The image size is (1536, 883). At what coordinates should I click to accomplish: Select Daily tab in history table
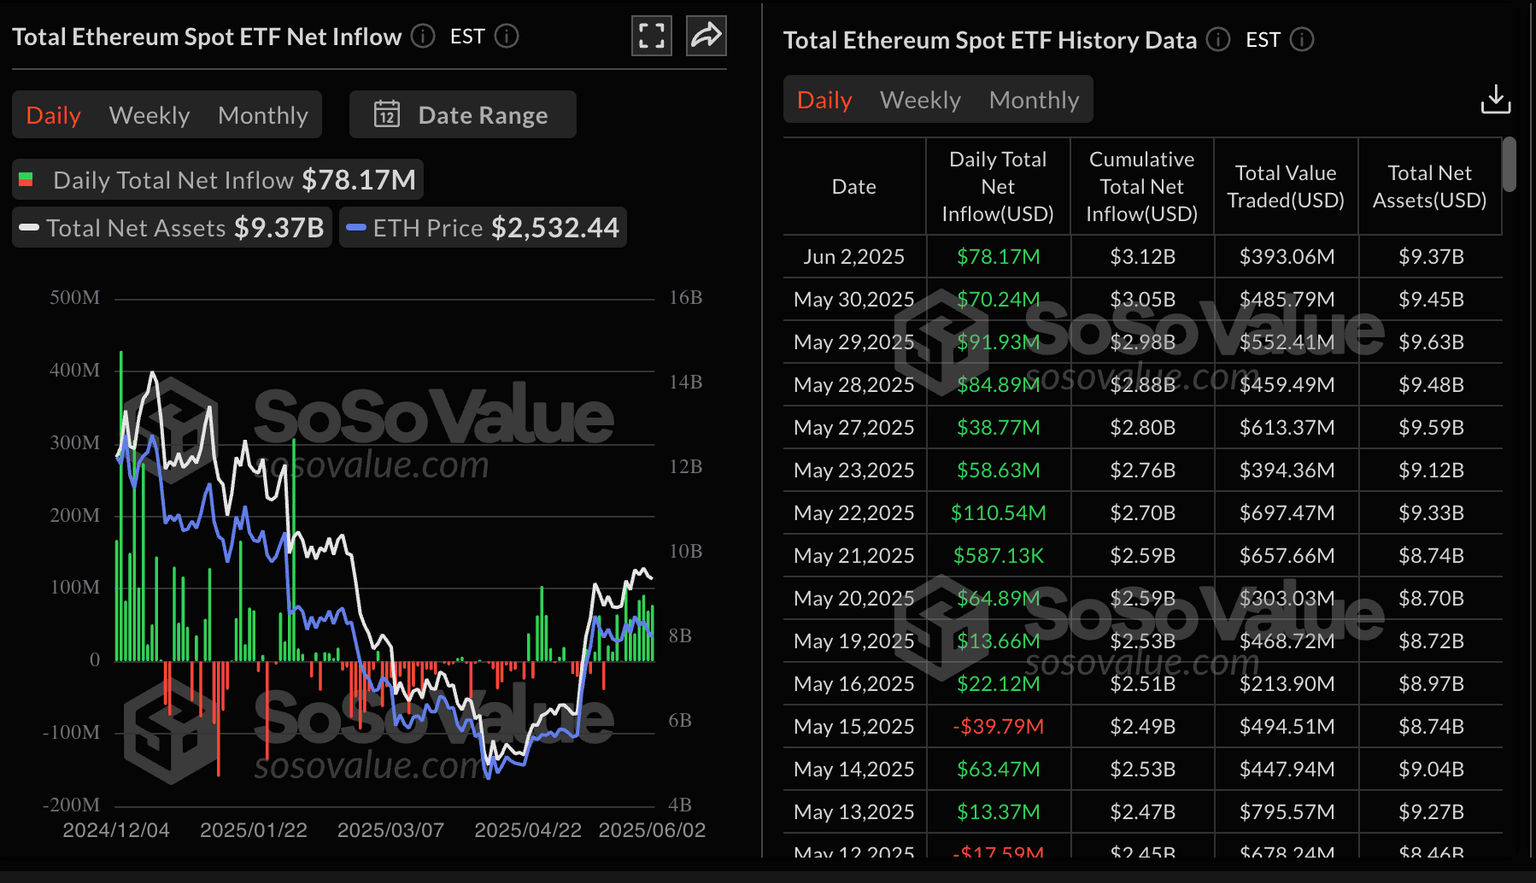click(824, 100)
